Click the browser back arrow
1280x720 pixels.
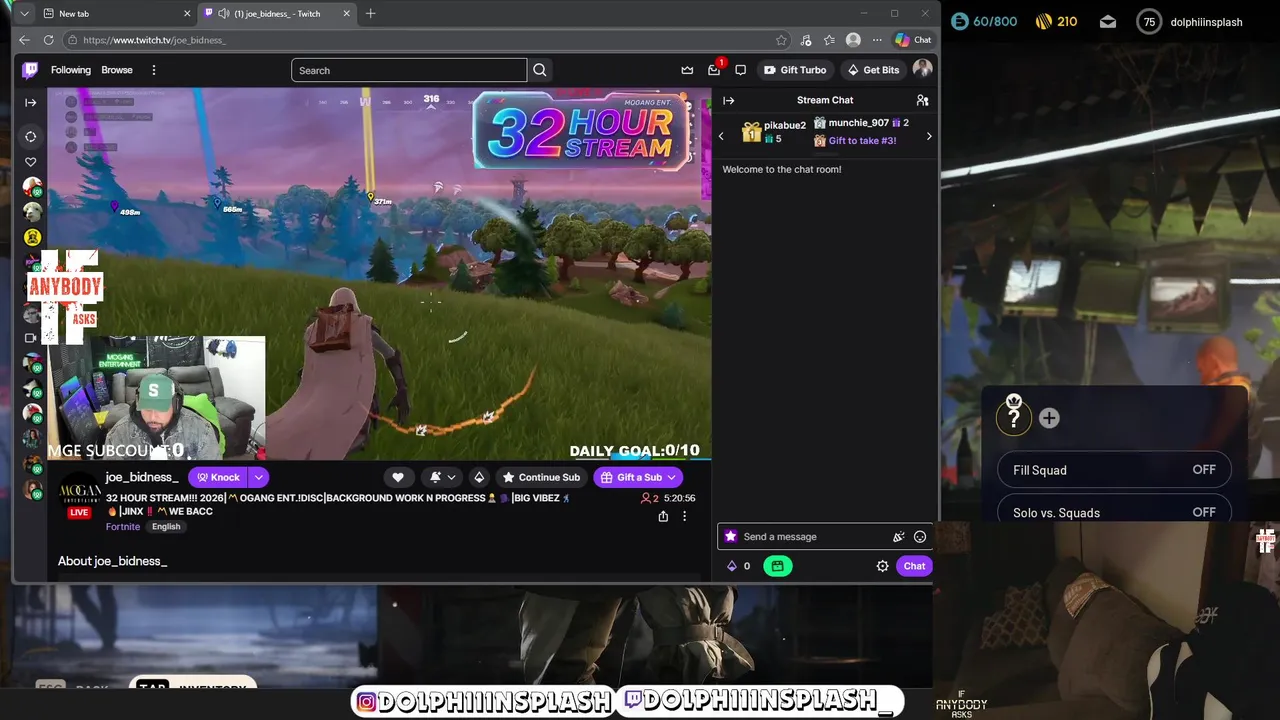[x=25, y=40]
